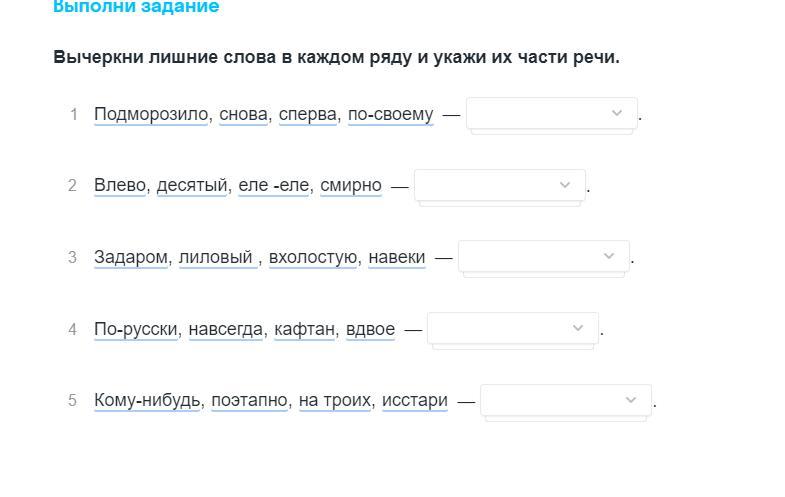
Task: Strike out the word «по-своему»
Action: click(391, 114)
